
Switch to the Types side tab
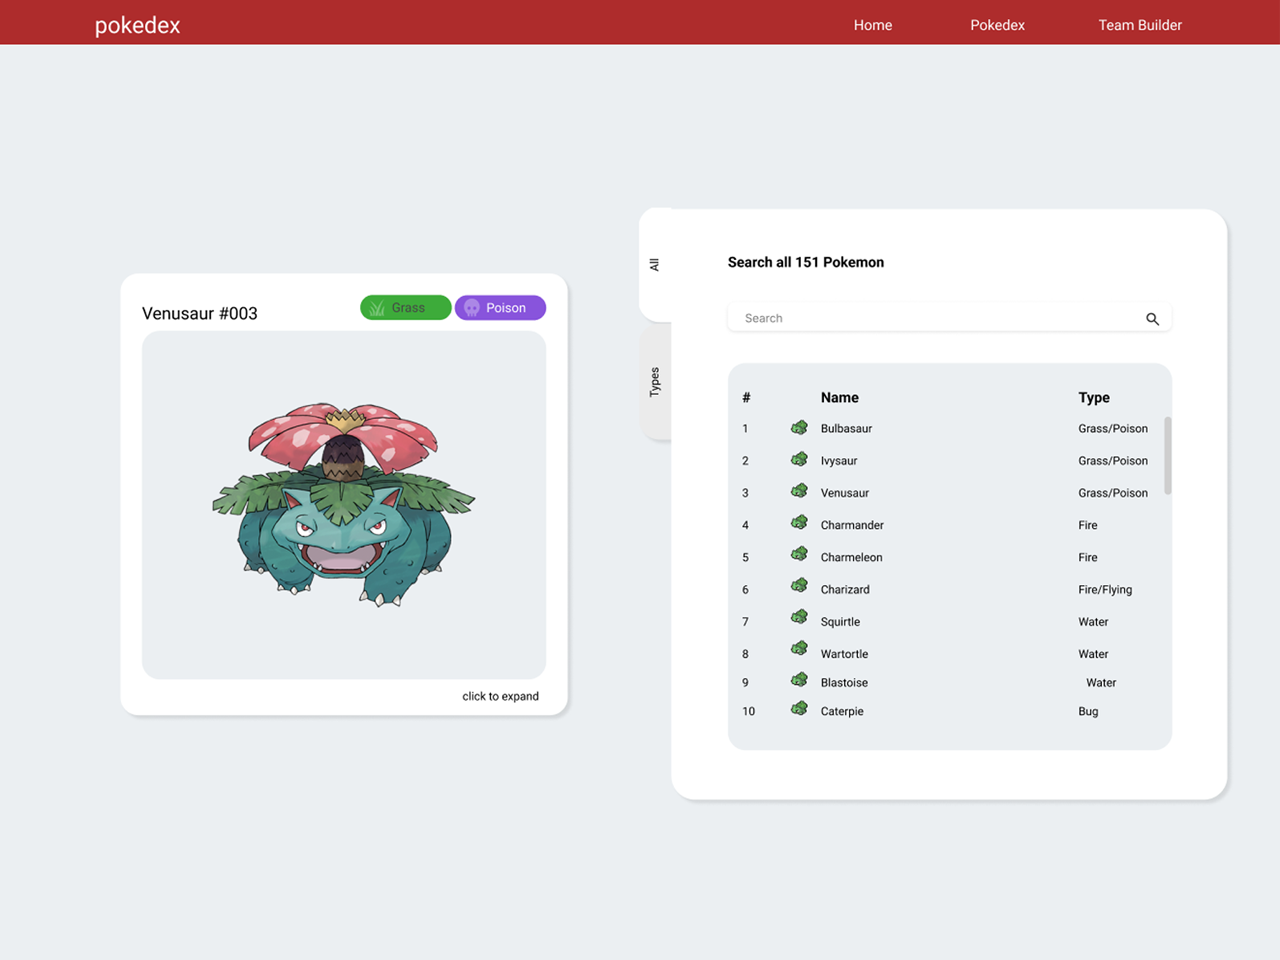pyautogui.click(x=655, y=382)
